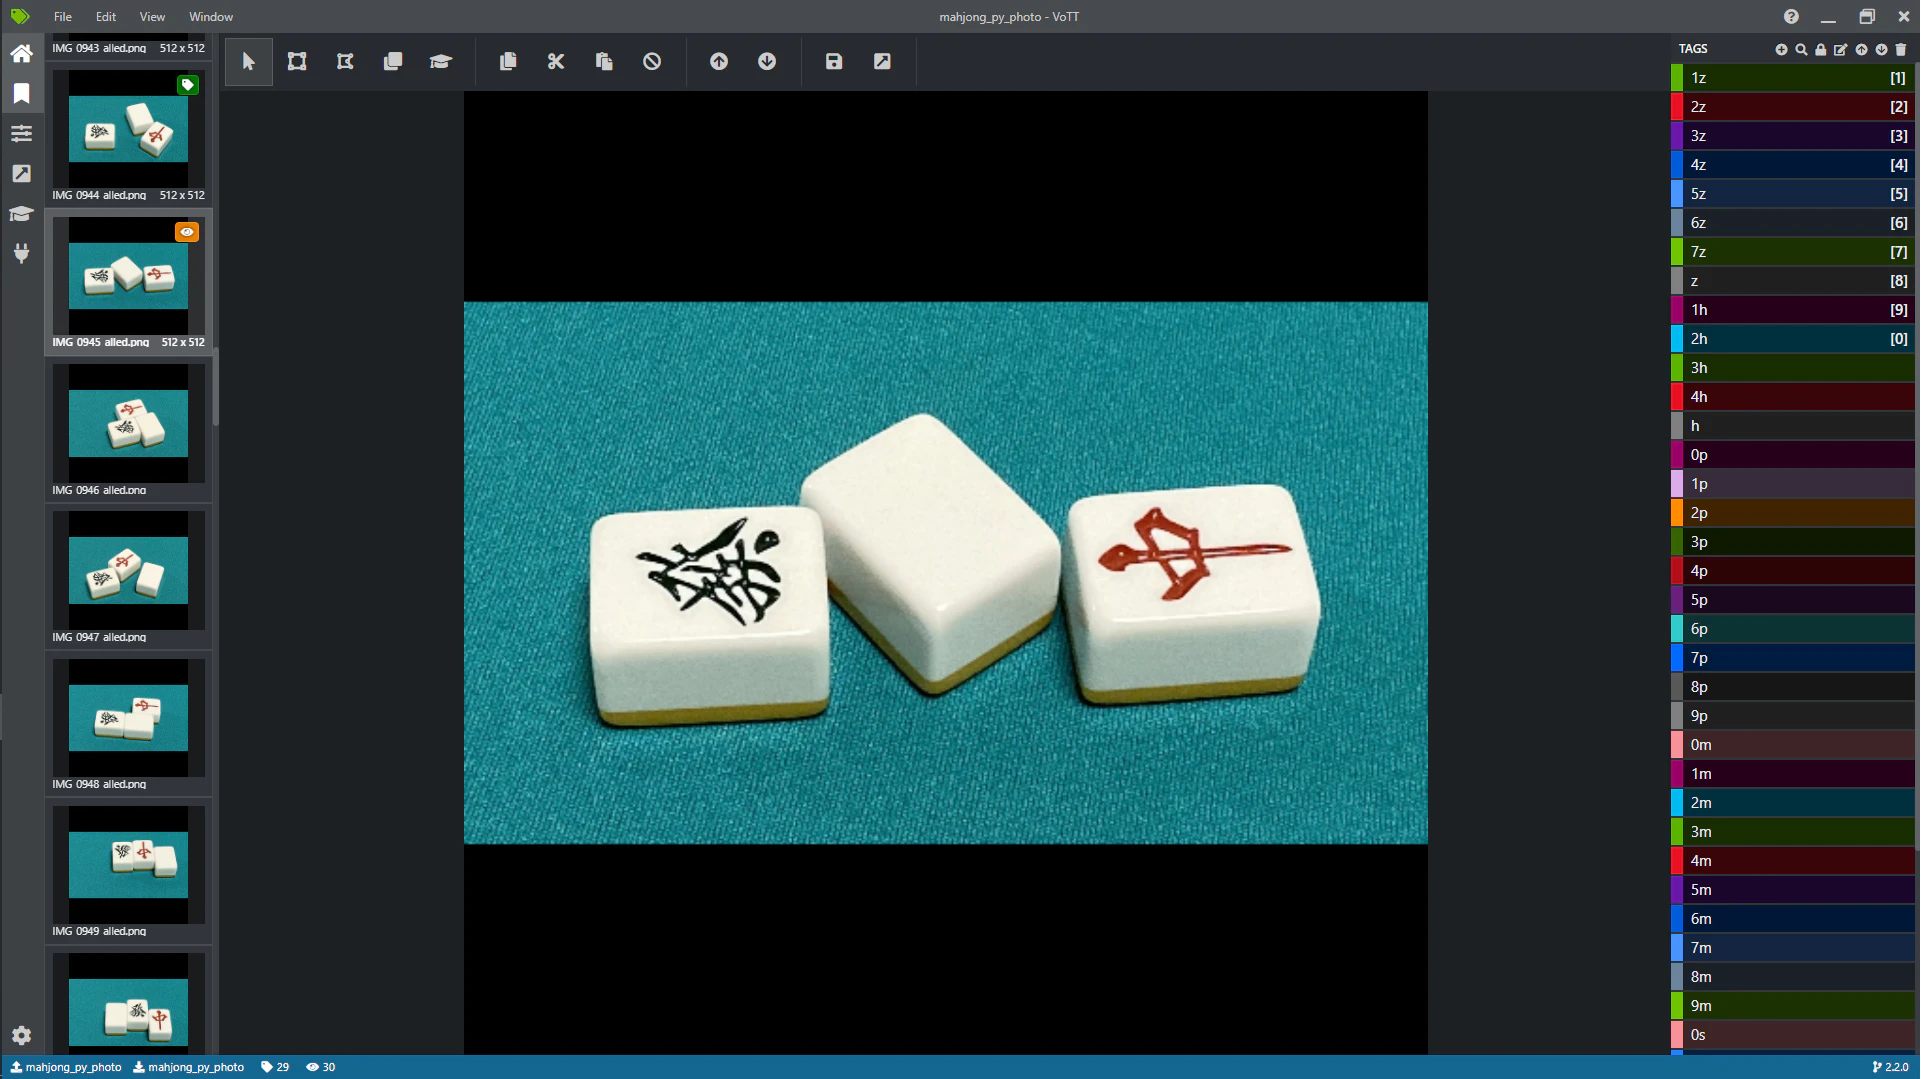Open the View menu
This screenshot has width=1921, height=1079.
point(152,17)
